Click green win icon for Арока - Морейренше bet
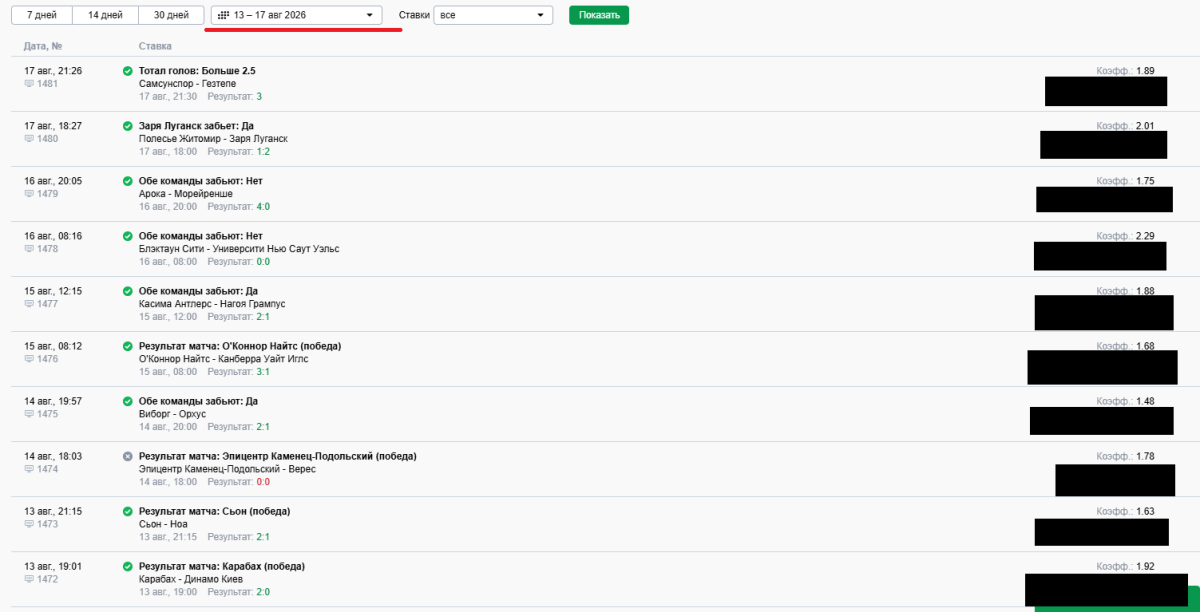 pyautogui.click(x=127, y=181)
